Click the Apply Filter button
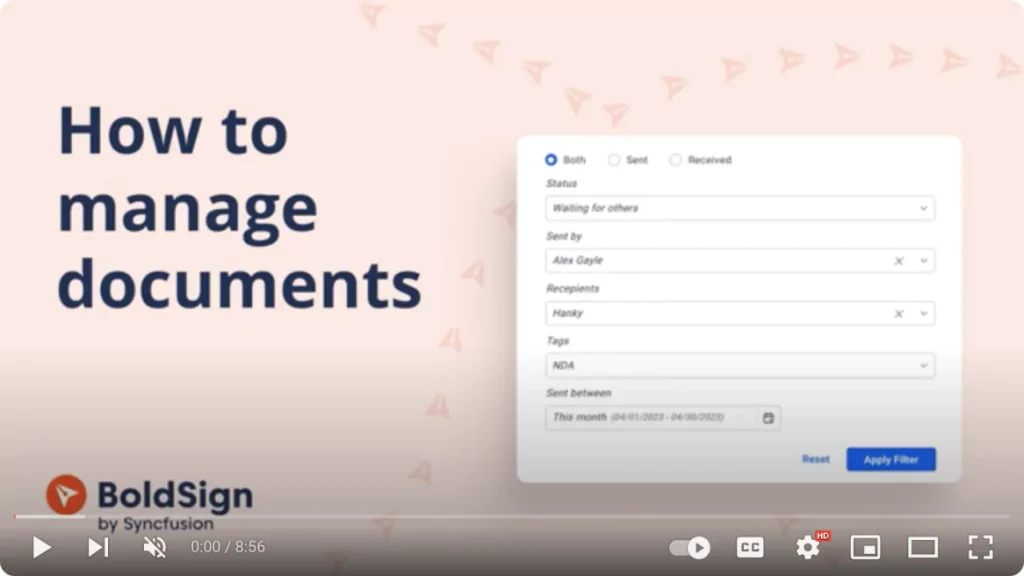 click(x=890, y=459)
